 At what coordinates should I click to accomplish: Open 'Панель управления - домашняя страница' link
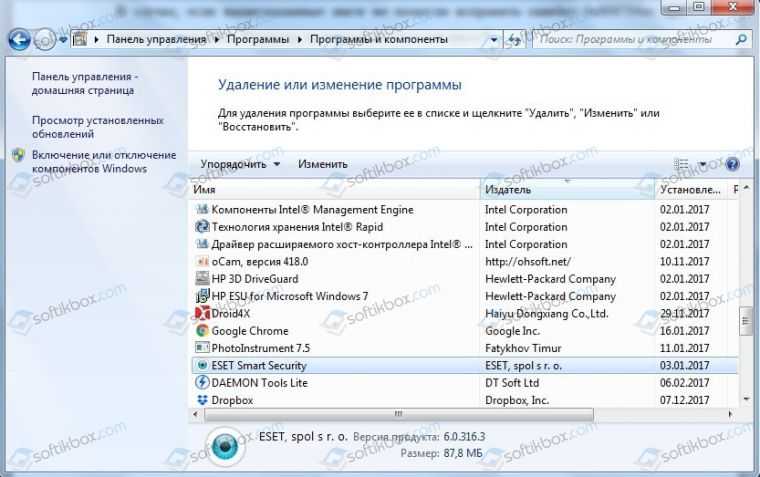coord(85,83)
